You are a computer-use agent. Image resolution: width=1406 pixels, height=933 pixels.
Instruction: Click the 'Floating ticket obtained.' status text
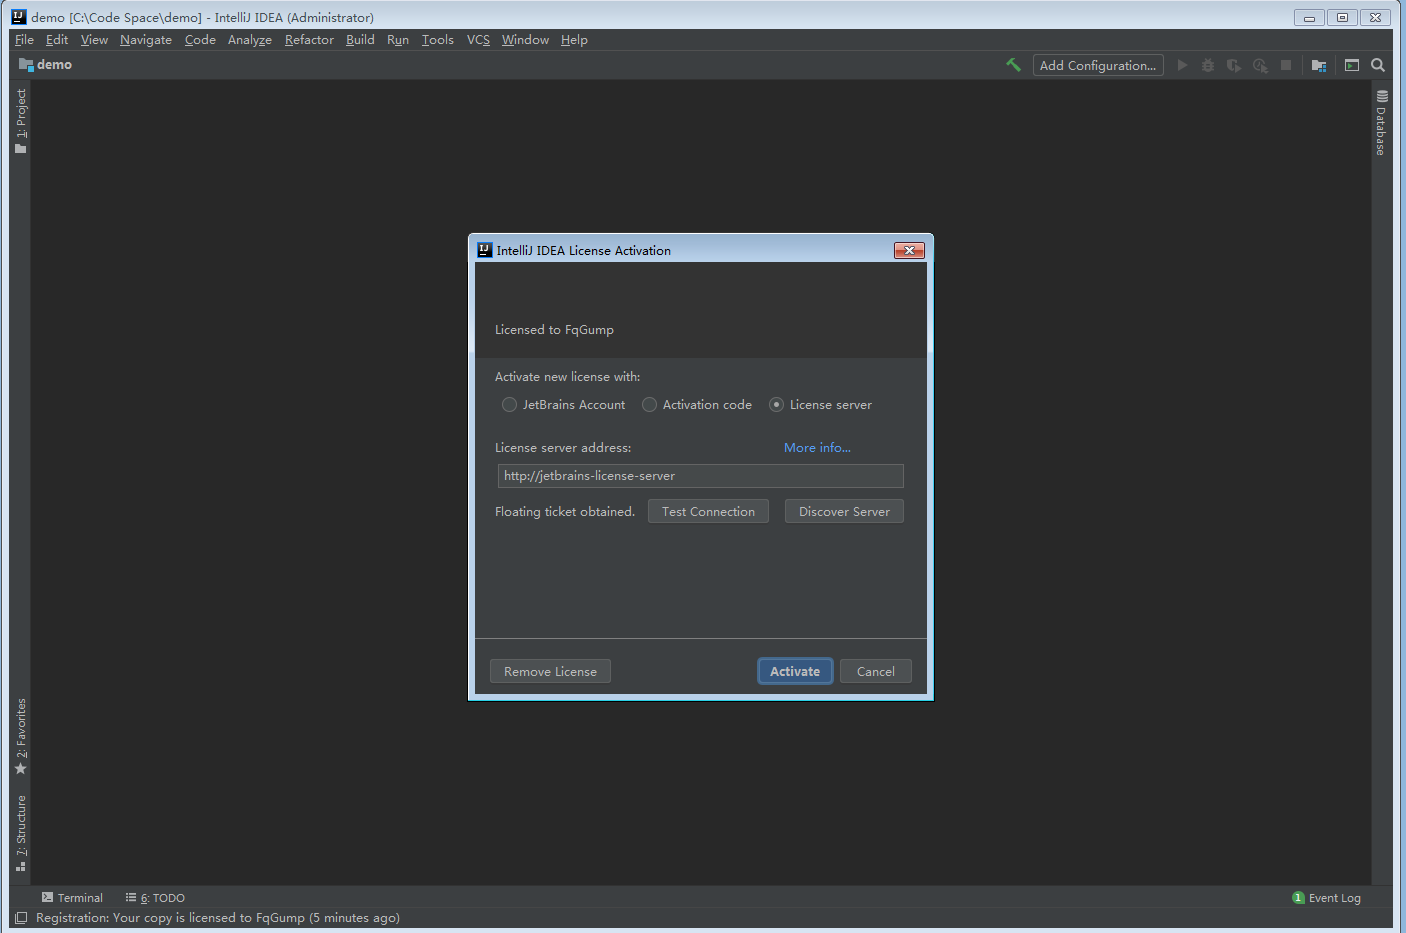[565, 512]
